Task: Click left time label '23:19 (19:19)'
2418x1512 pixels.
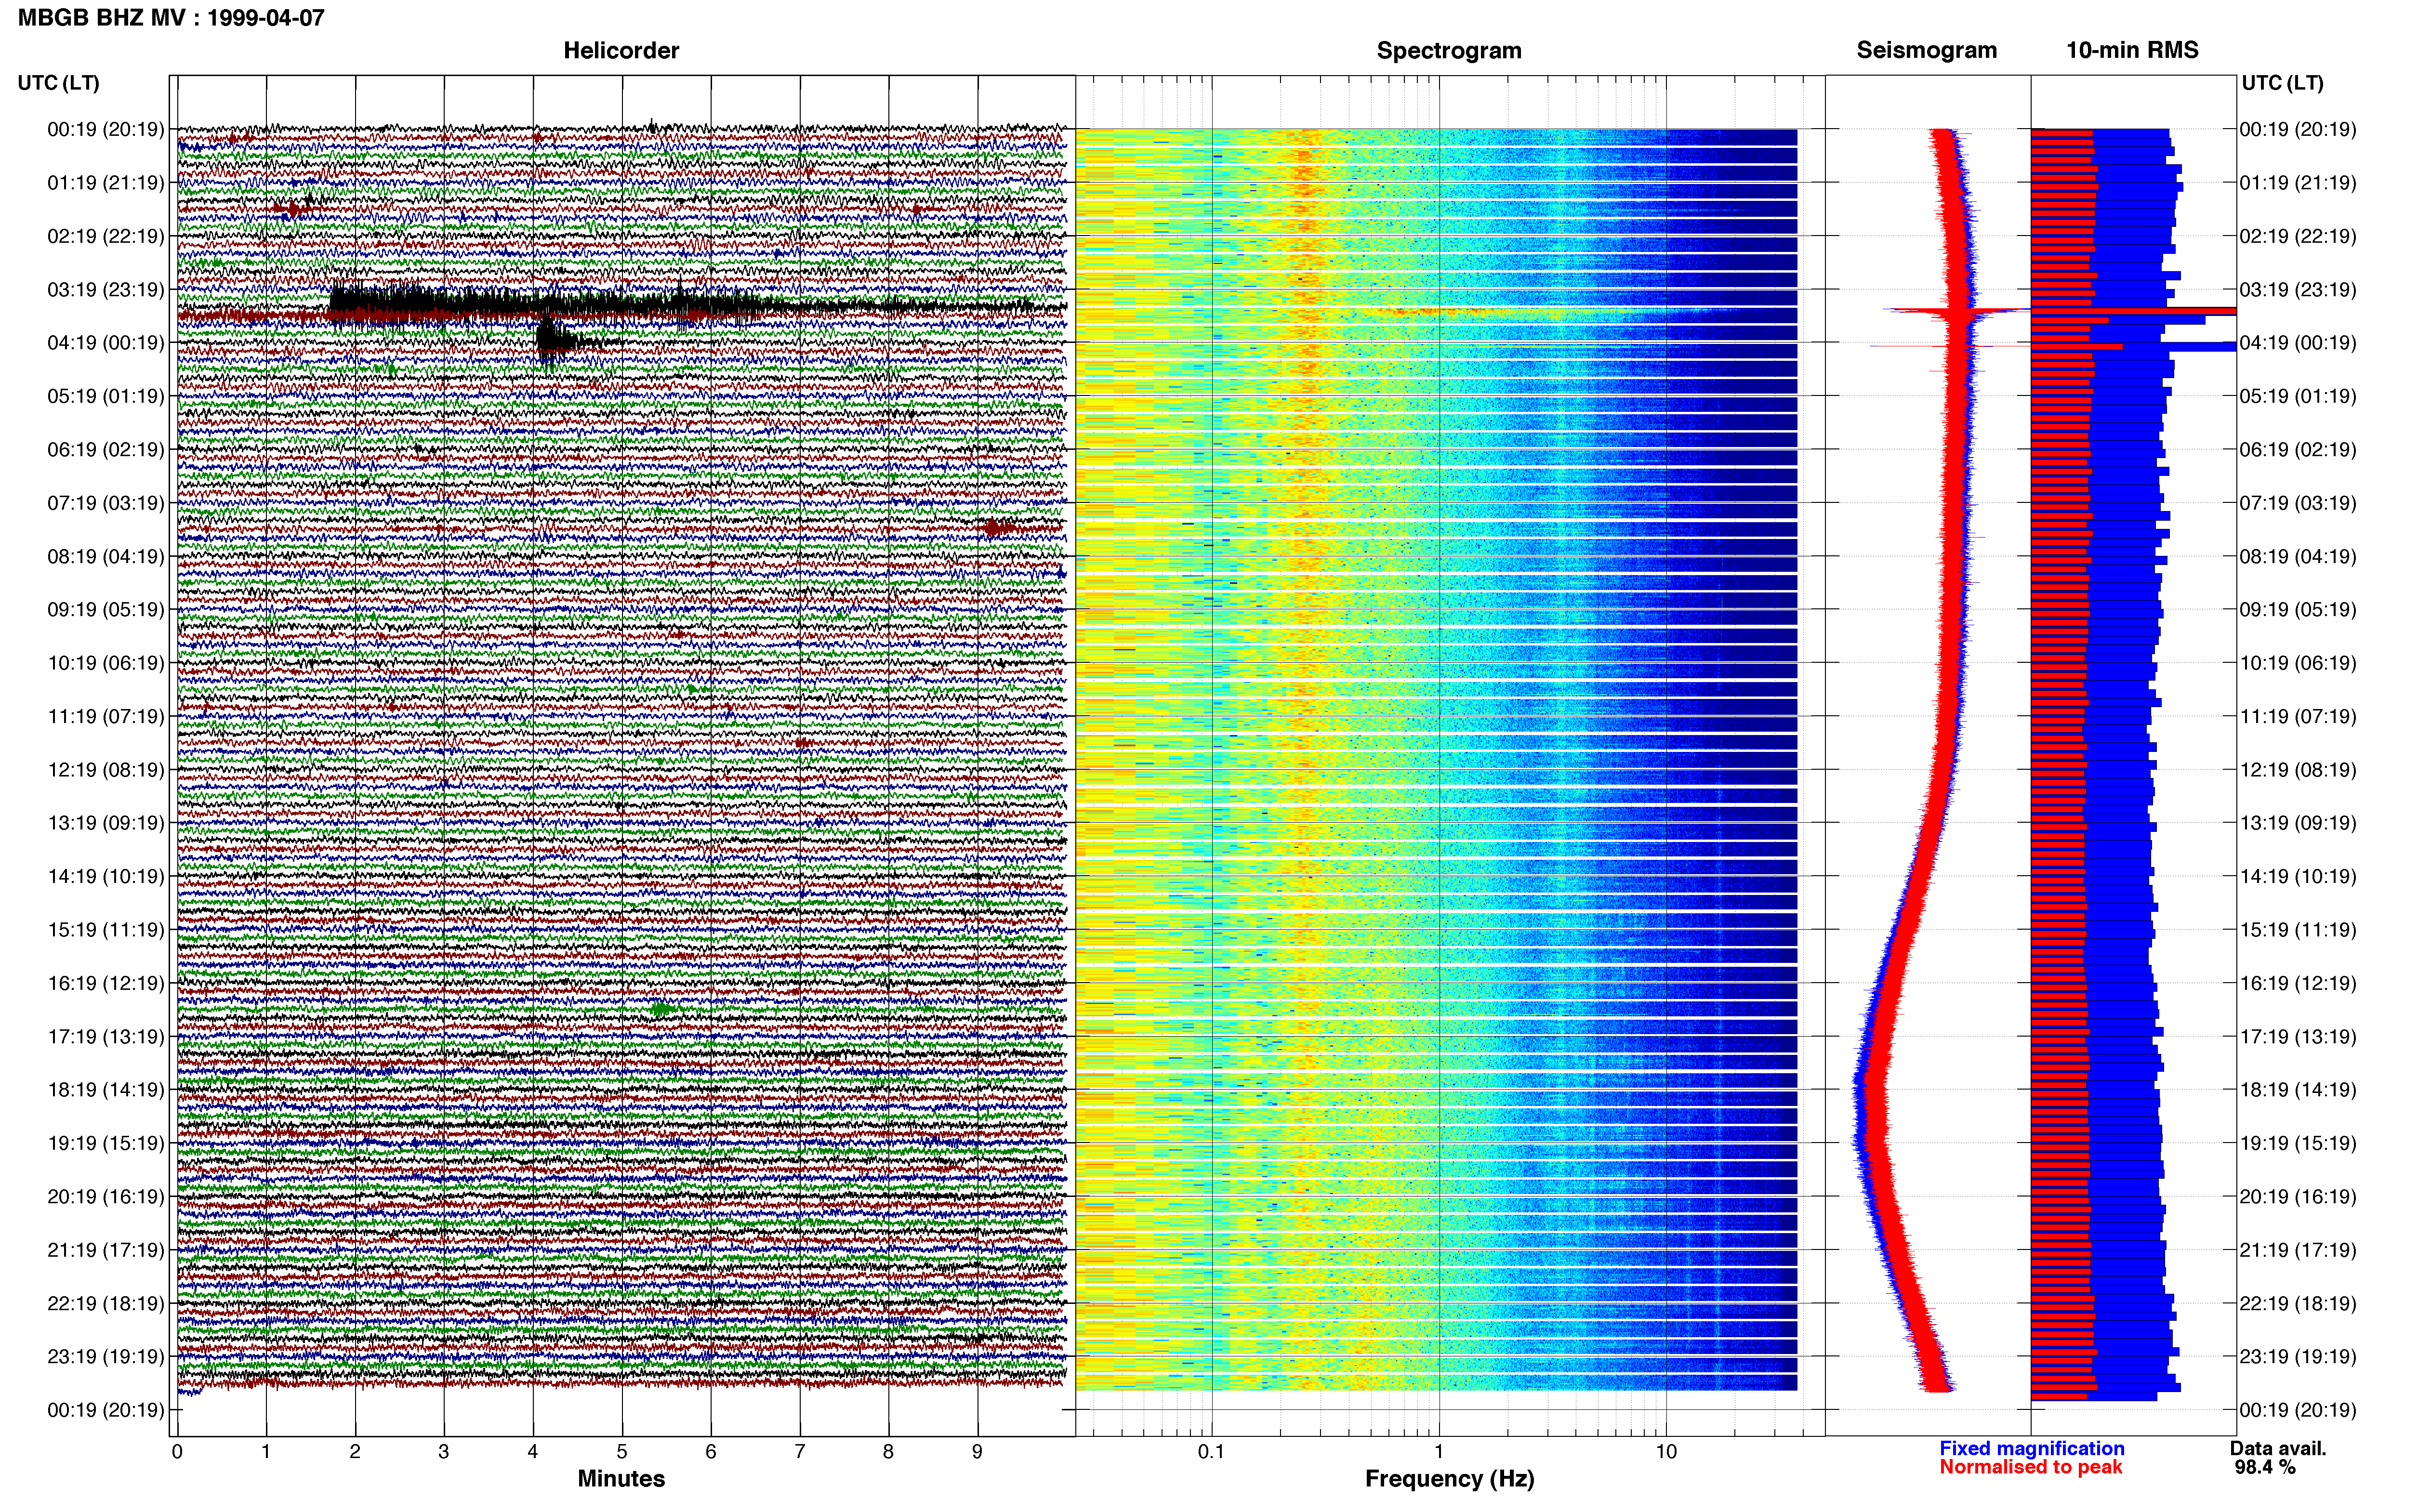Action: 106,1357
